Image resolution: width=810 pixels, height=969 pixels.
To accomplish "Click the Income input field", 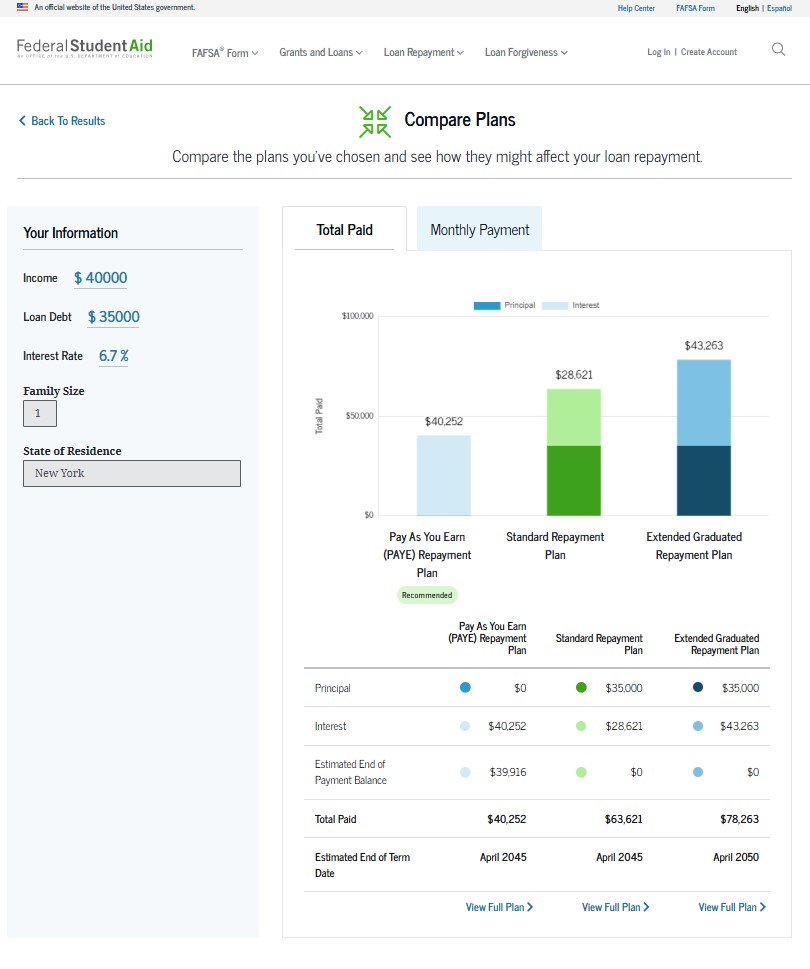I will click(101, 277).
